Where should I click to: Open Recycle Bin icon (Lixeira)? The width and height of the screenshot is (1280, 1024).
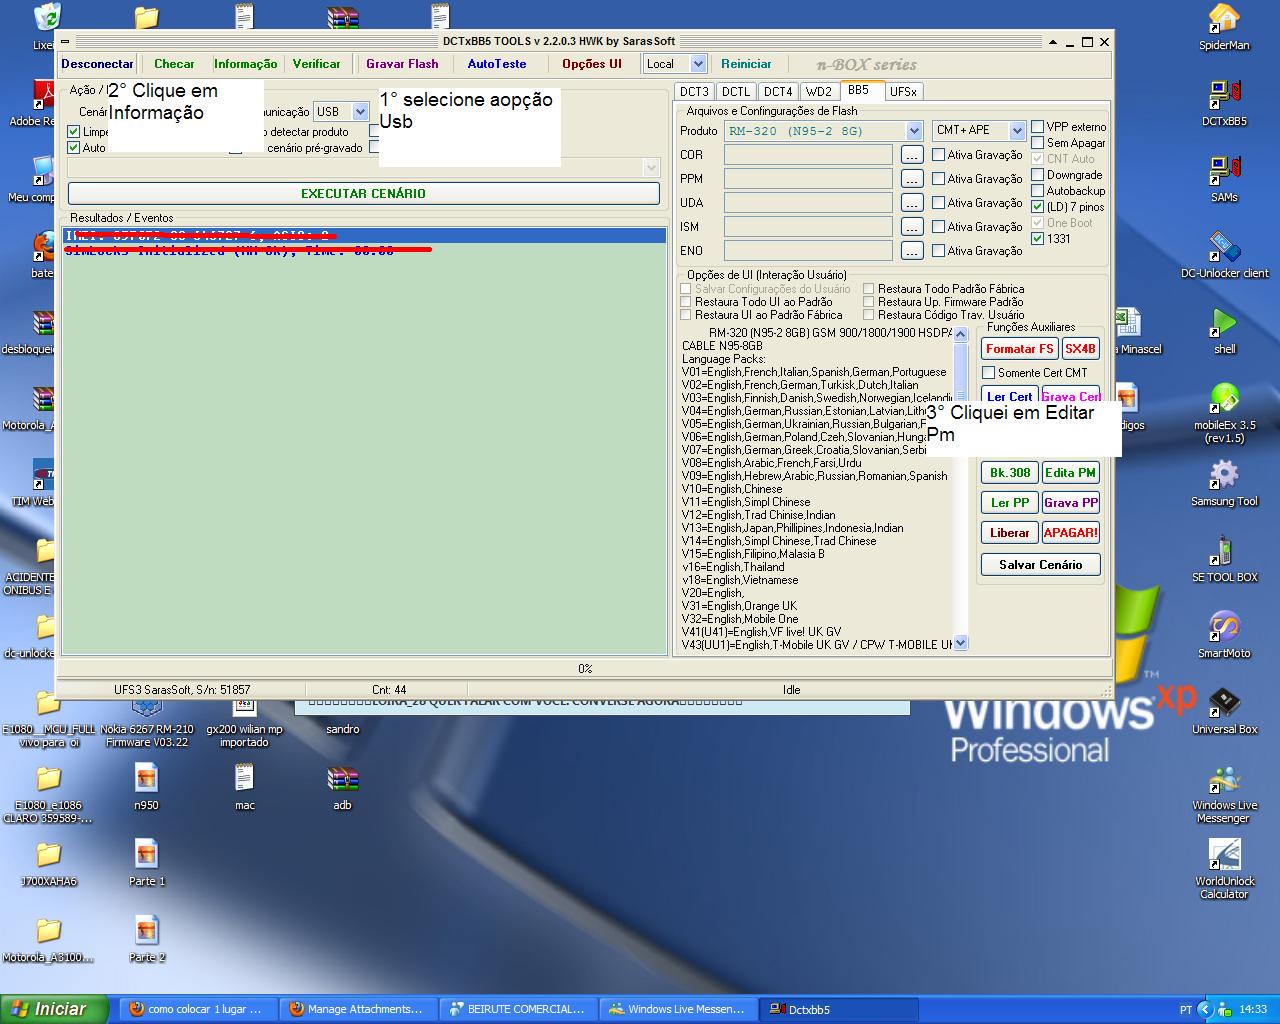click(46, 25)
